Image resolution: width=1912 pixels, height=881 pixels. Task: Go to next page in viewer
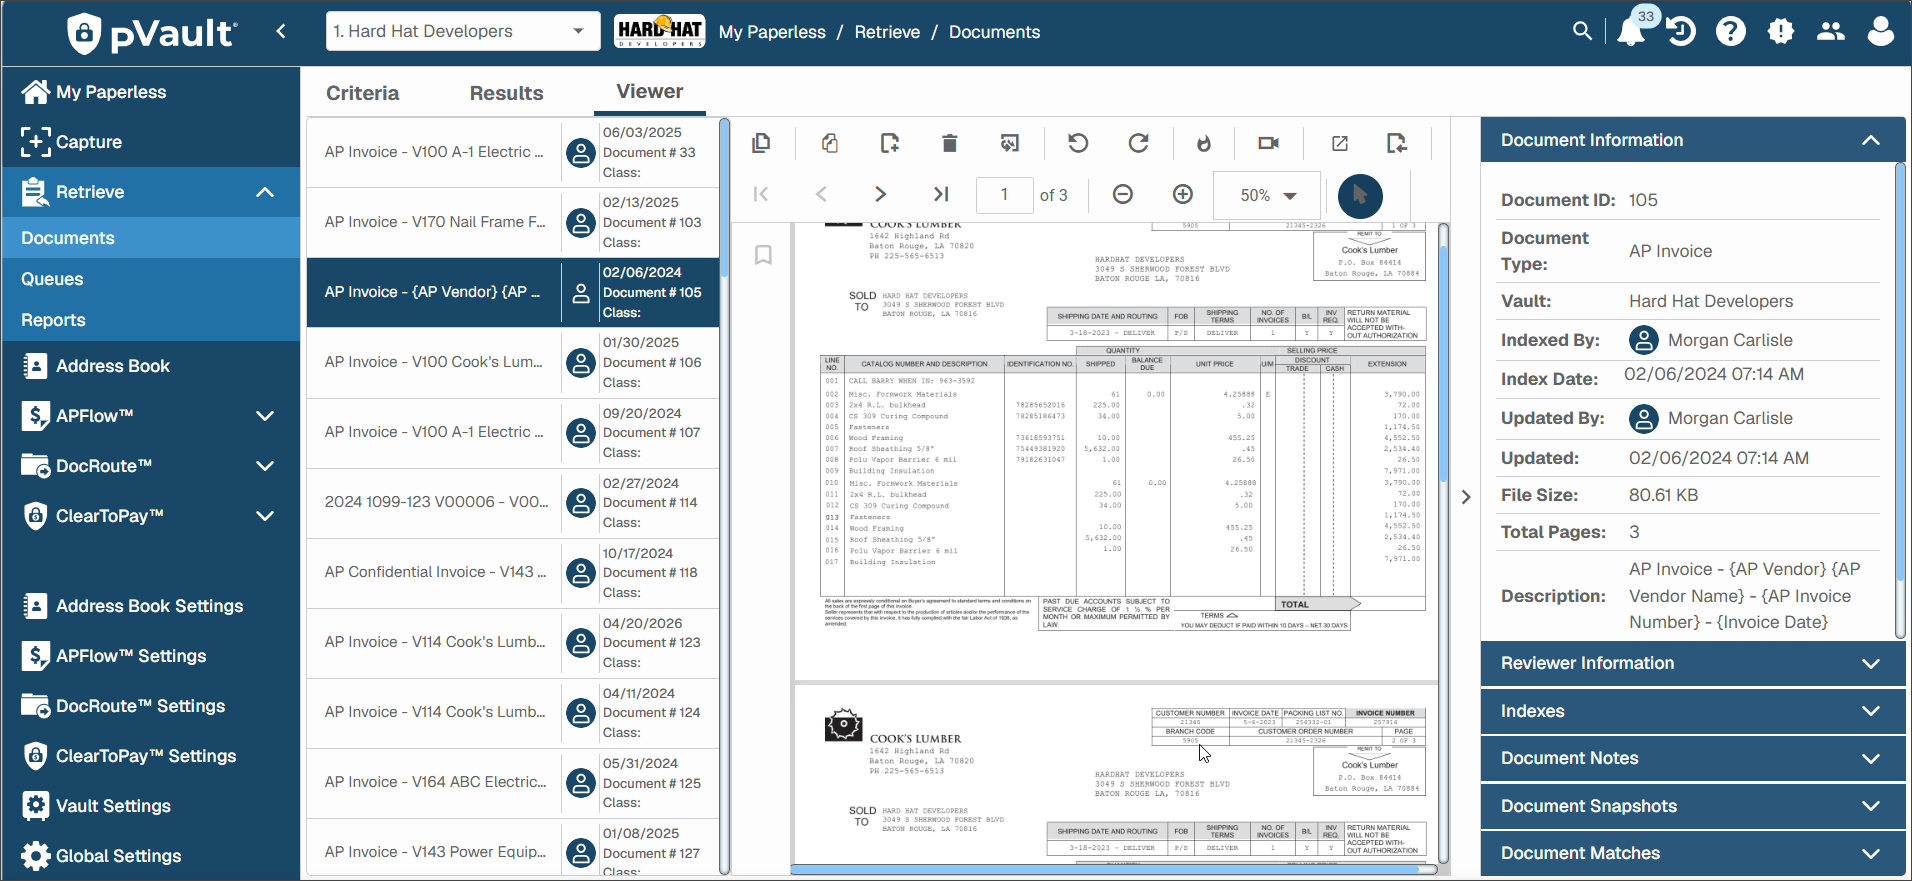pos(880,194)
